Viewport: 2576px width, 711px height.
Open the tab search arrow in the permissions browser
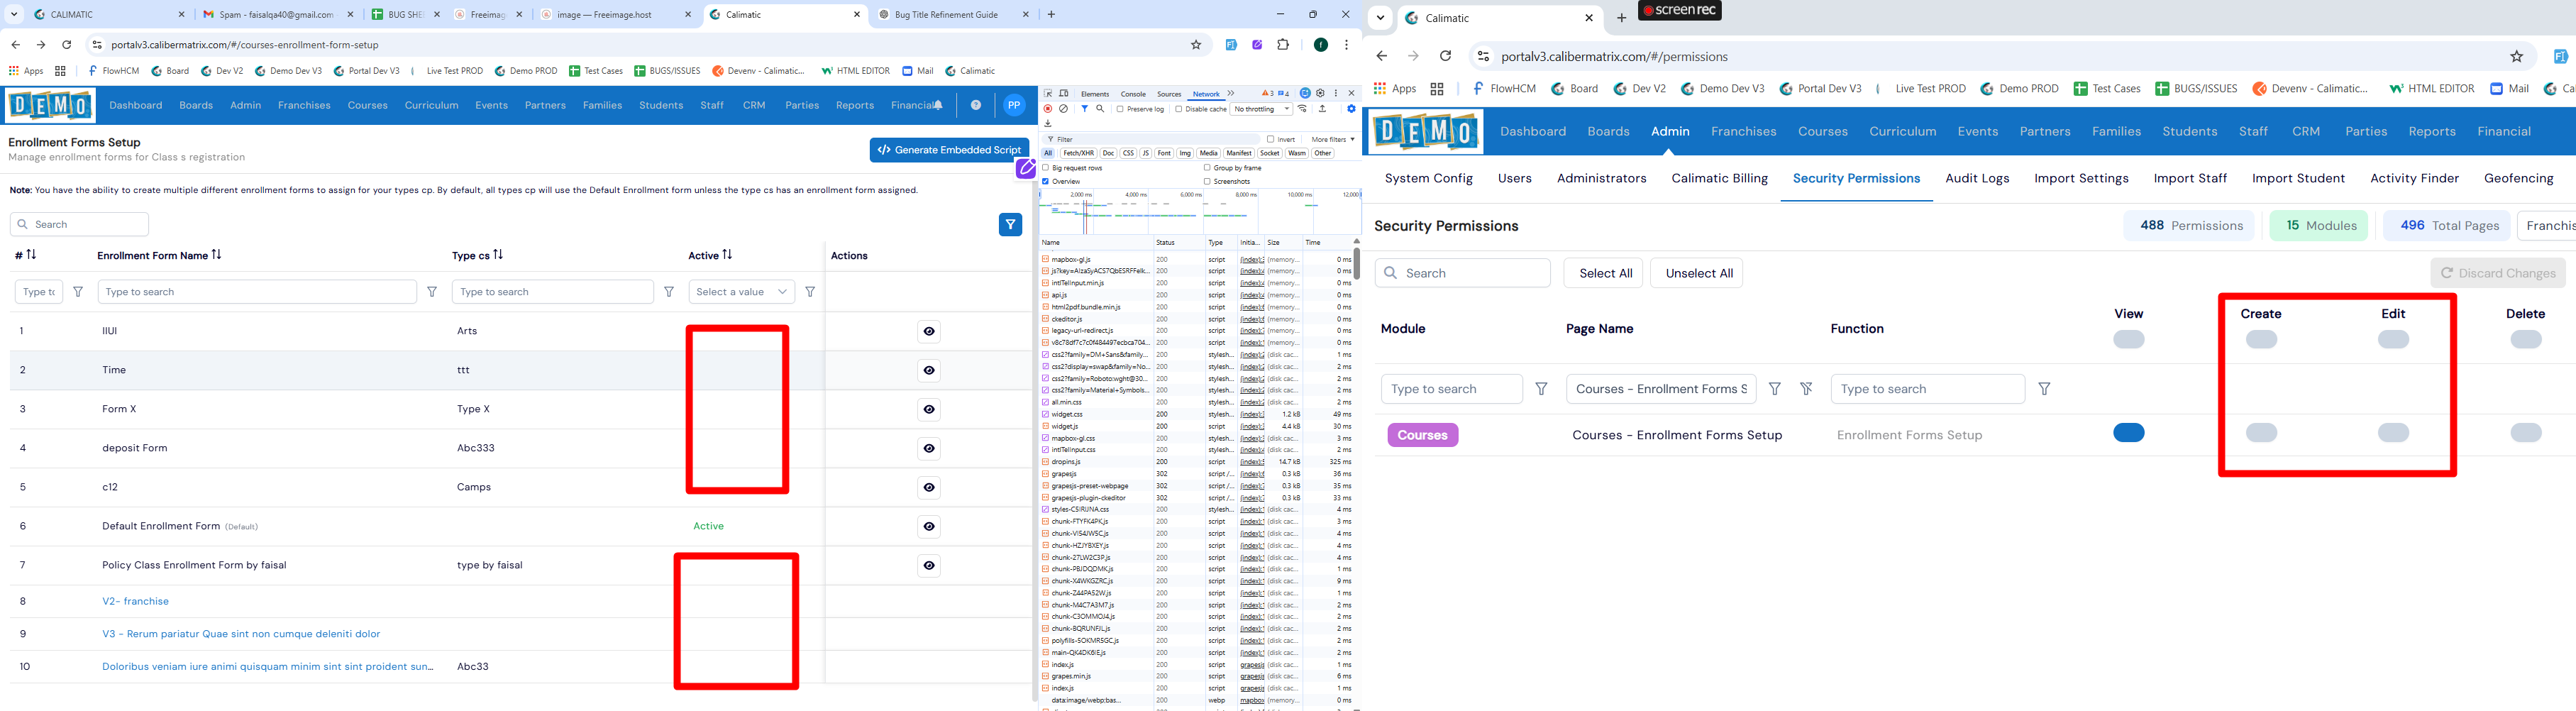point(1380,18)
